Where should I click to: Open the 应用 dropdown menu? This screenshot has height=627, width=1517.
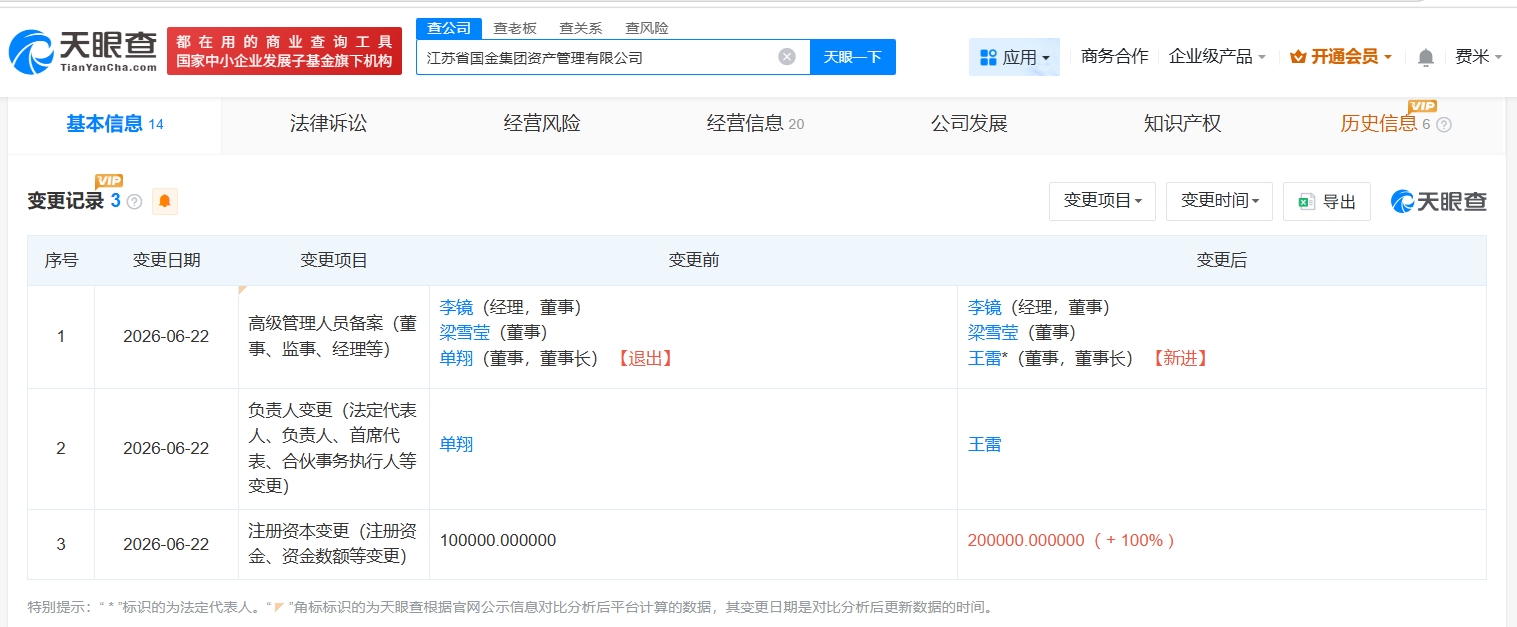(x=1014, y=57)
